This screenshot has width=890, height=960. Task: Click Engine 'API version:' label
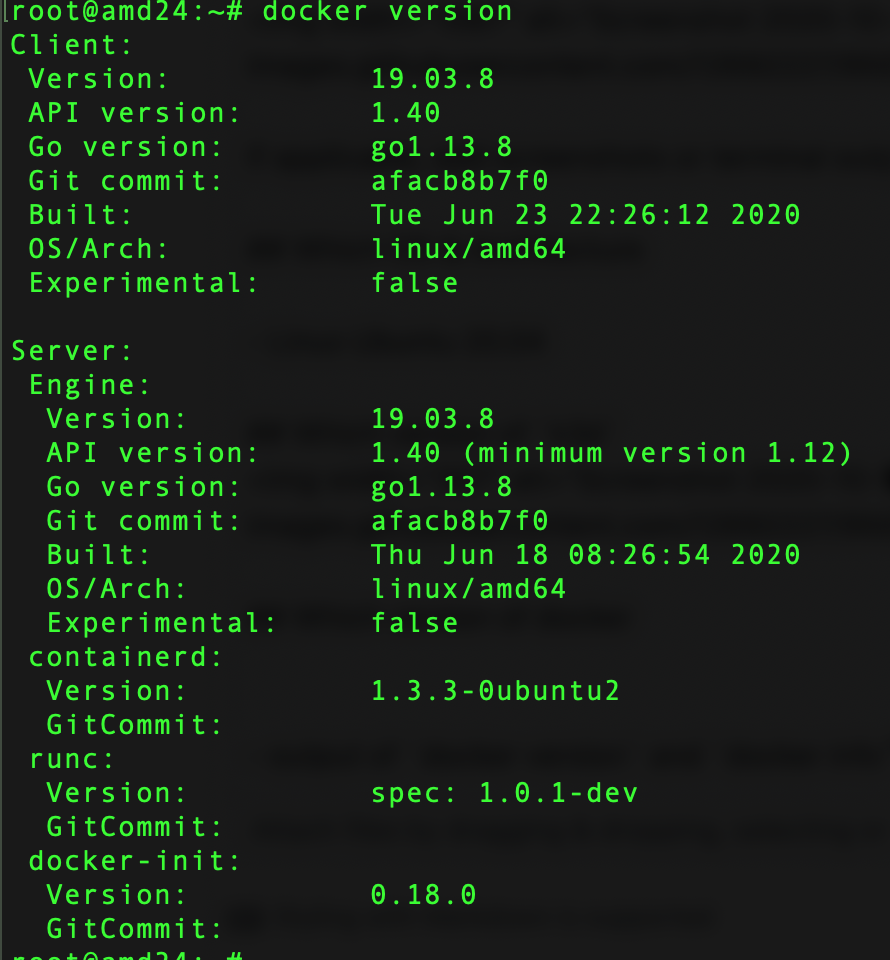[x=152, y=453]
